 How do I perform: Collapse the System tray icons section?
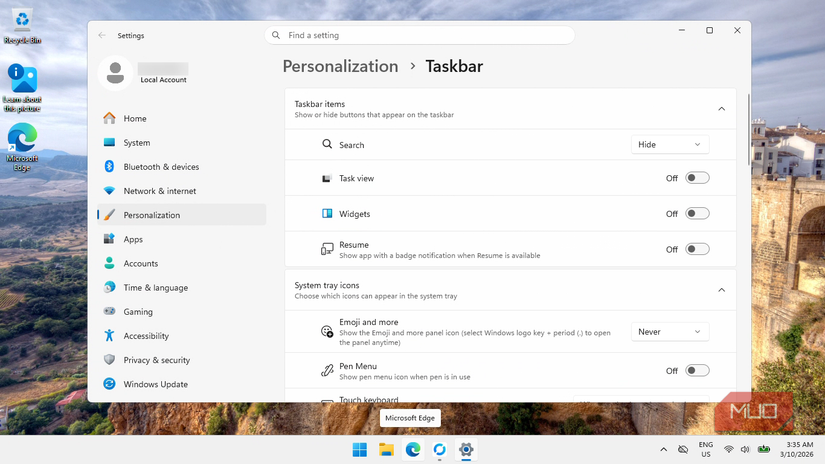pyautogui.click(x=721, y=290)
